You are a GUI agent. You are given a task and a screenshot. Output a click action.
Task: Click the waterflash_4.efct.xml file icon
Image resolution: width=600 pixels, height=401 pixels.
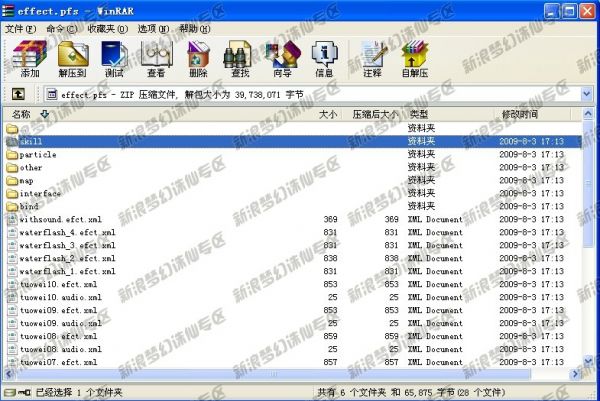click(12, 233)
